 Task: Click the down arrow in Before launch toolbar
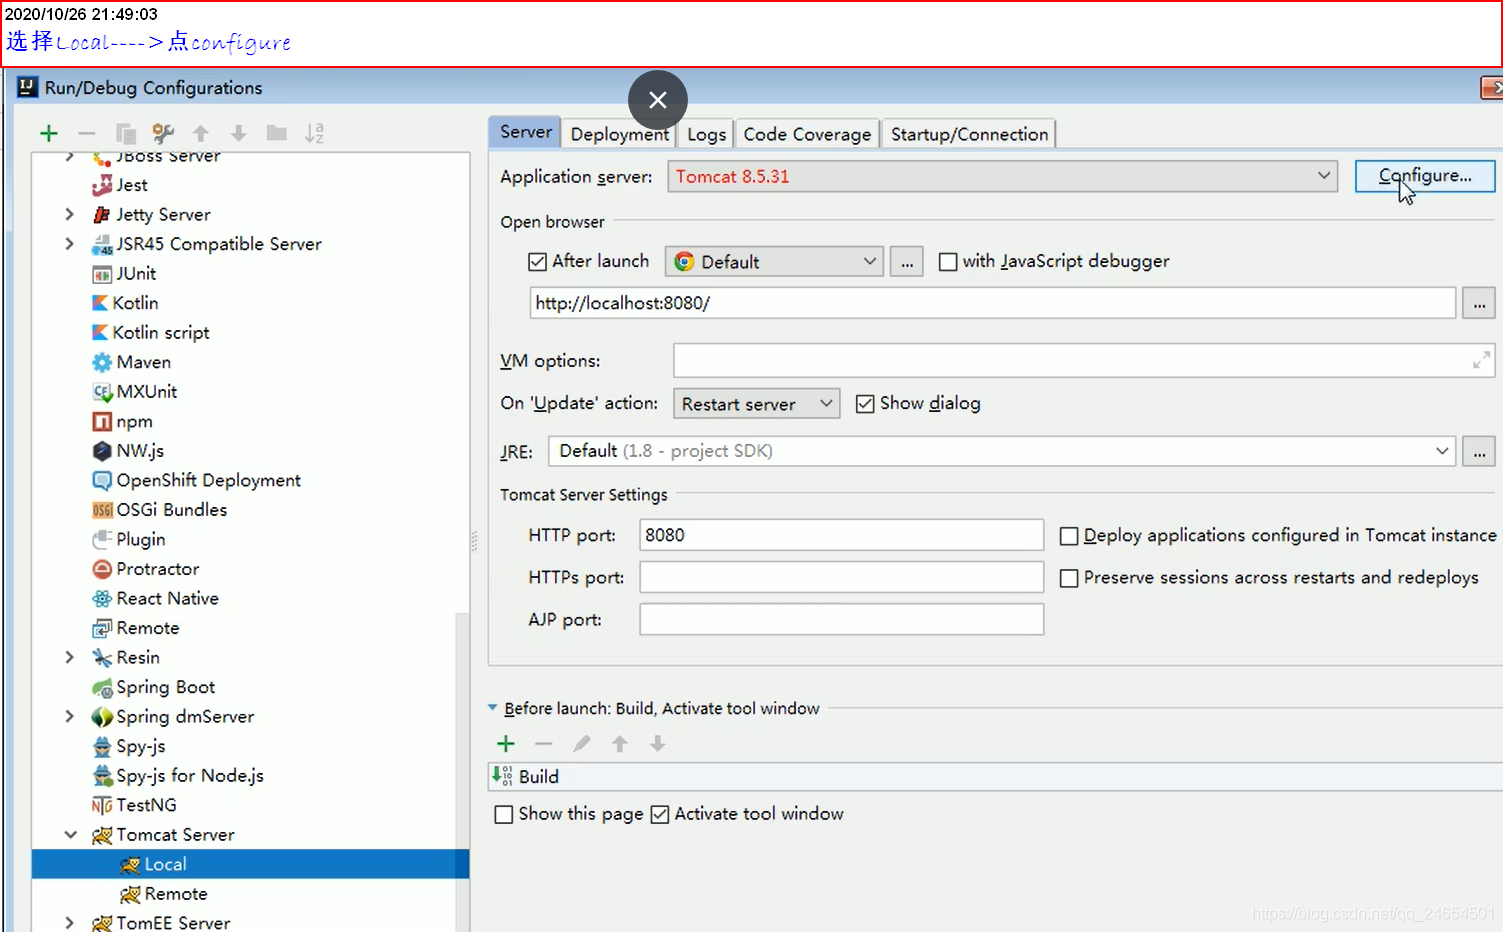click(x=657, y=743)
